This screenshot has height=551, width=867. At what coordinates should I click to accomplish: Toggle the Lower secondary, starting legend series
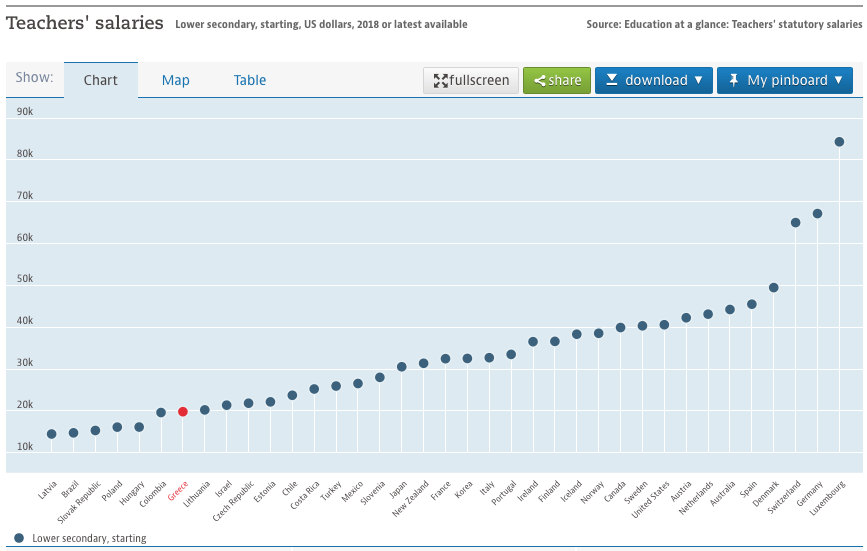(88, 538)
